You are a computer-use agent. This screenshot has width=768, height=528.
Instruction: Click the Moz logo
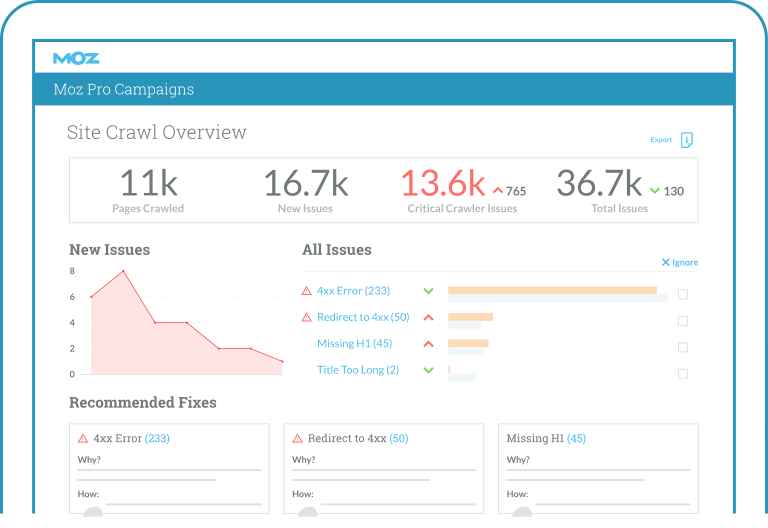click(76, 58)
